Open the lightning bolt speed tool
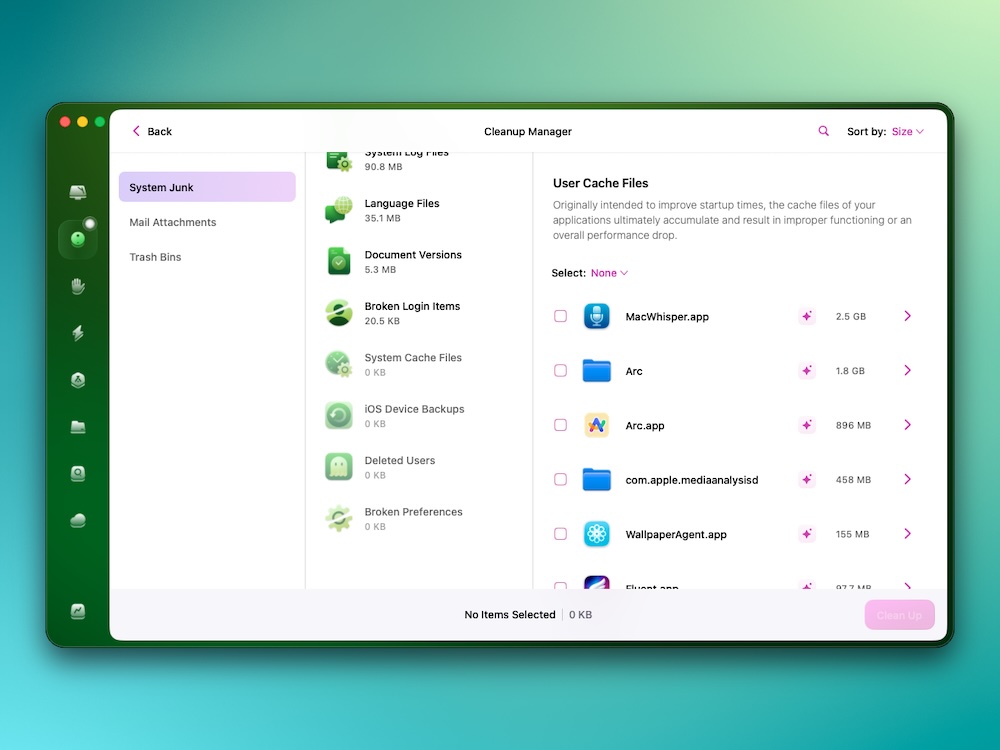 pos(78,333)
